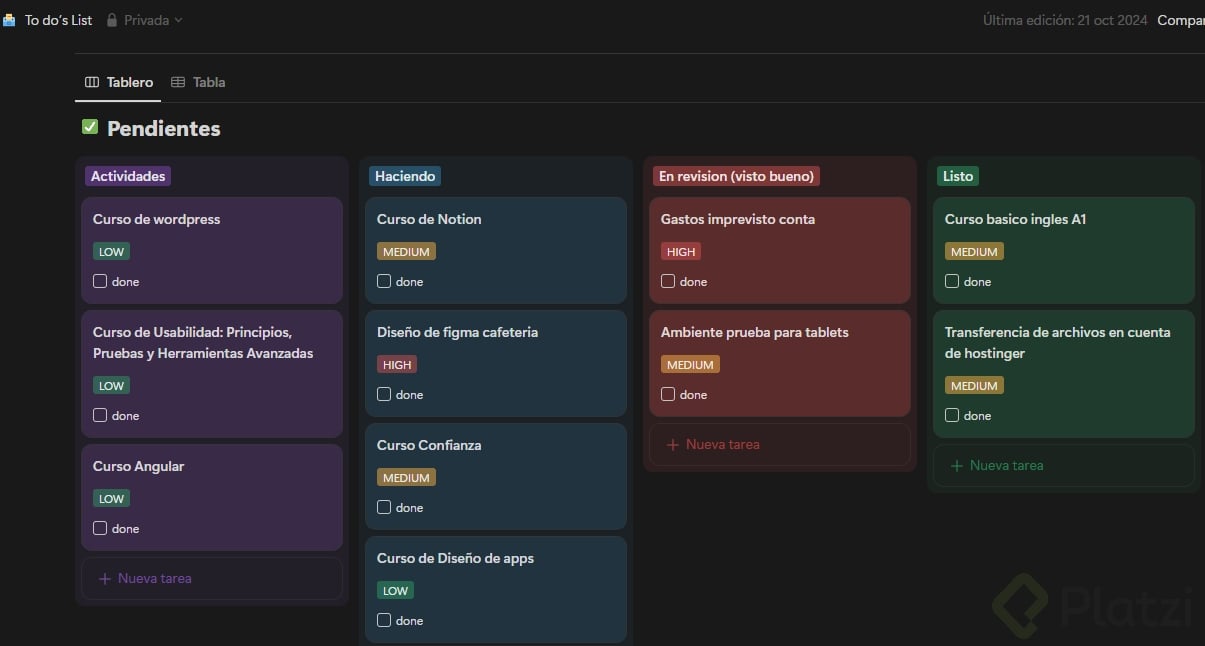Click the plus icon in Actividades column
The width and height of the screenshot is (1205, 646).
pyautogui.click(x=105, y=578)
